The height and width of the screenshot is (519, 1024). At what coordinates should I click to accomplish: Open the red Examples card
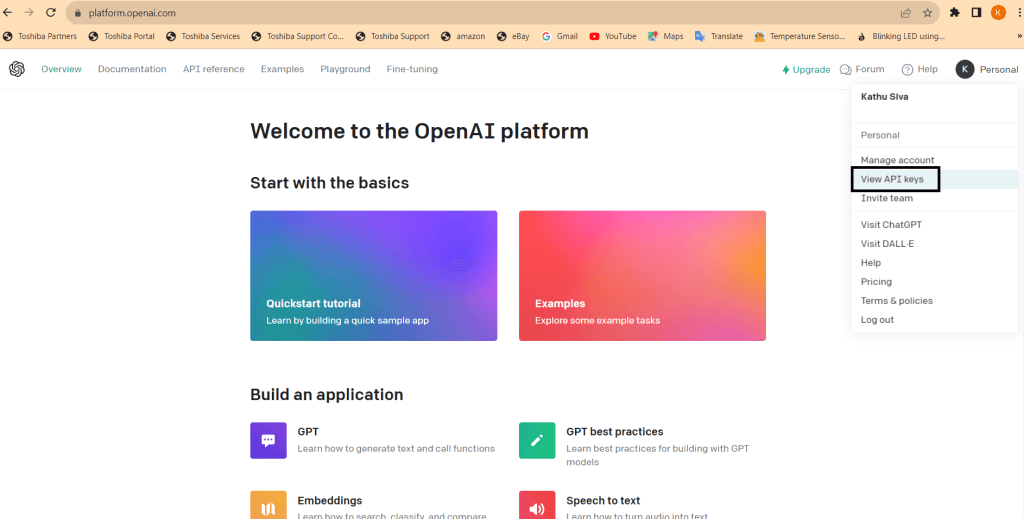pyautogui.click(x=642, y=275)
